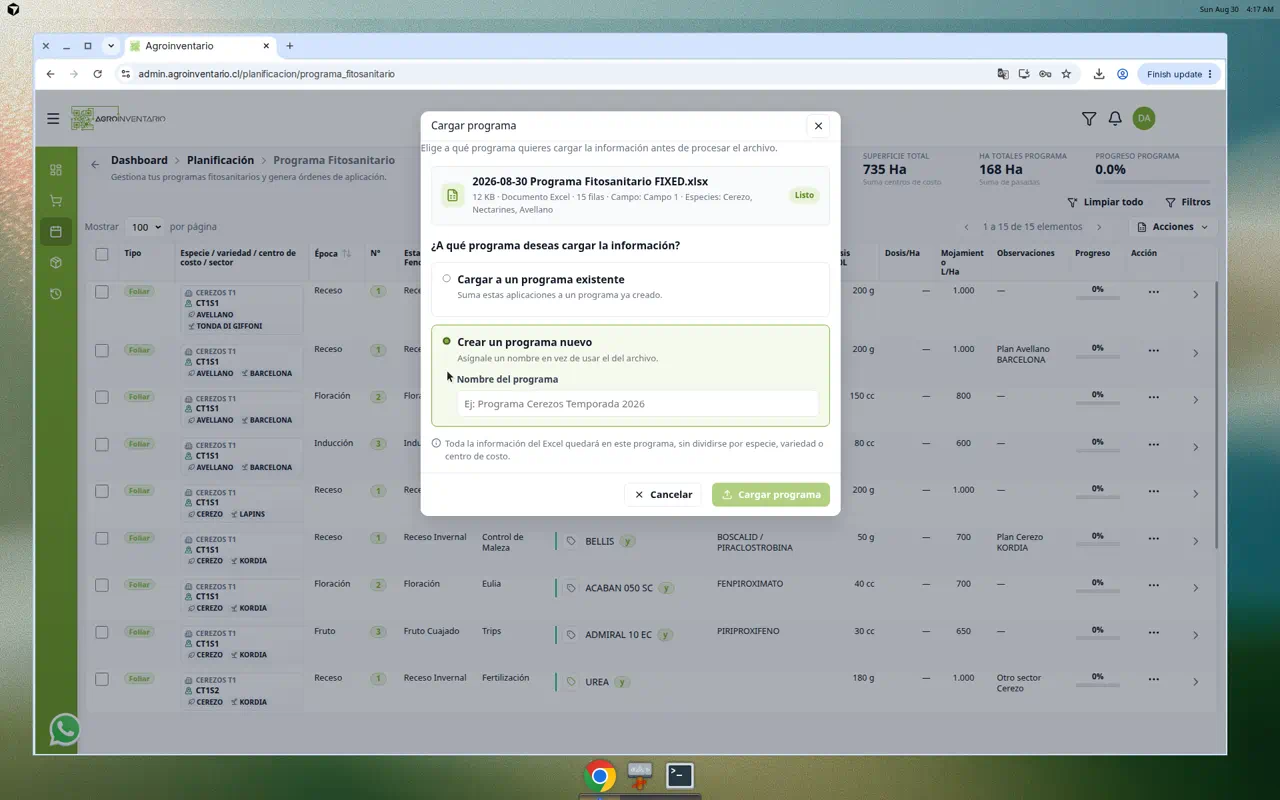Open history clock icon in sidebar

[x=56, y=294]
